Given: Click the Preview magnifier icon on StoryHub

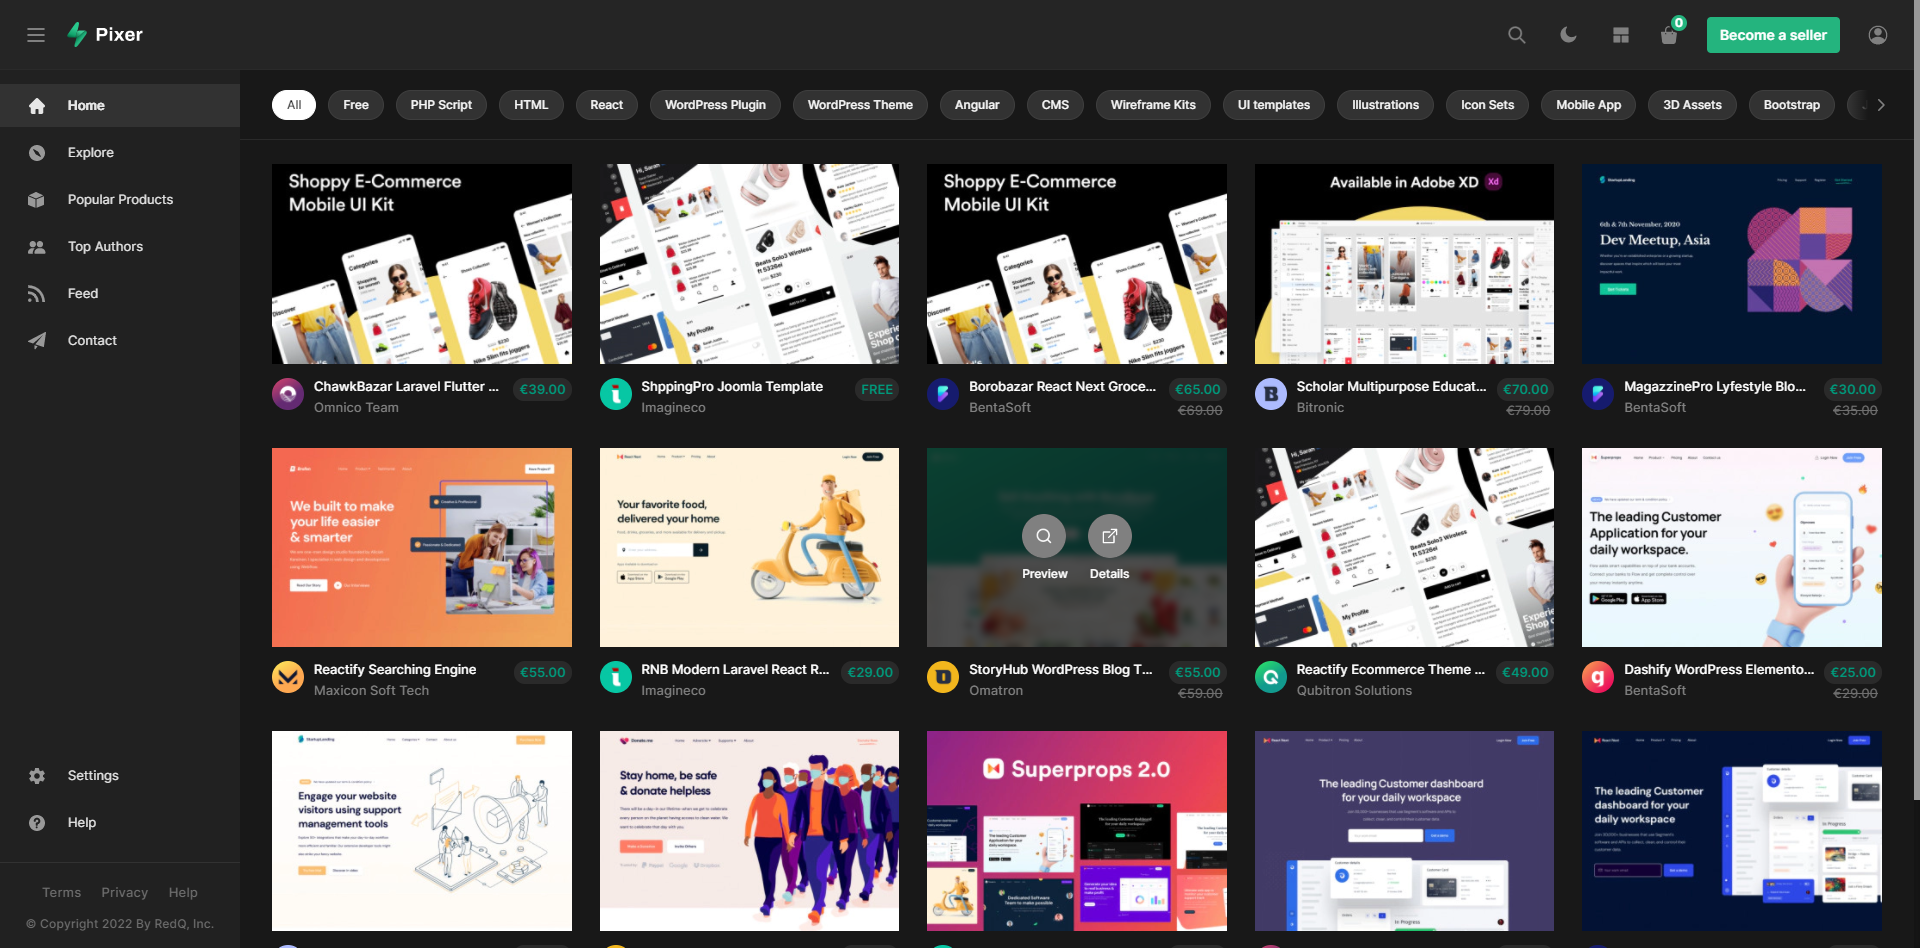Looking at the screenshot, I should pos(1044,536).
